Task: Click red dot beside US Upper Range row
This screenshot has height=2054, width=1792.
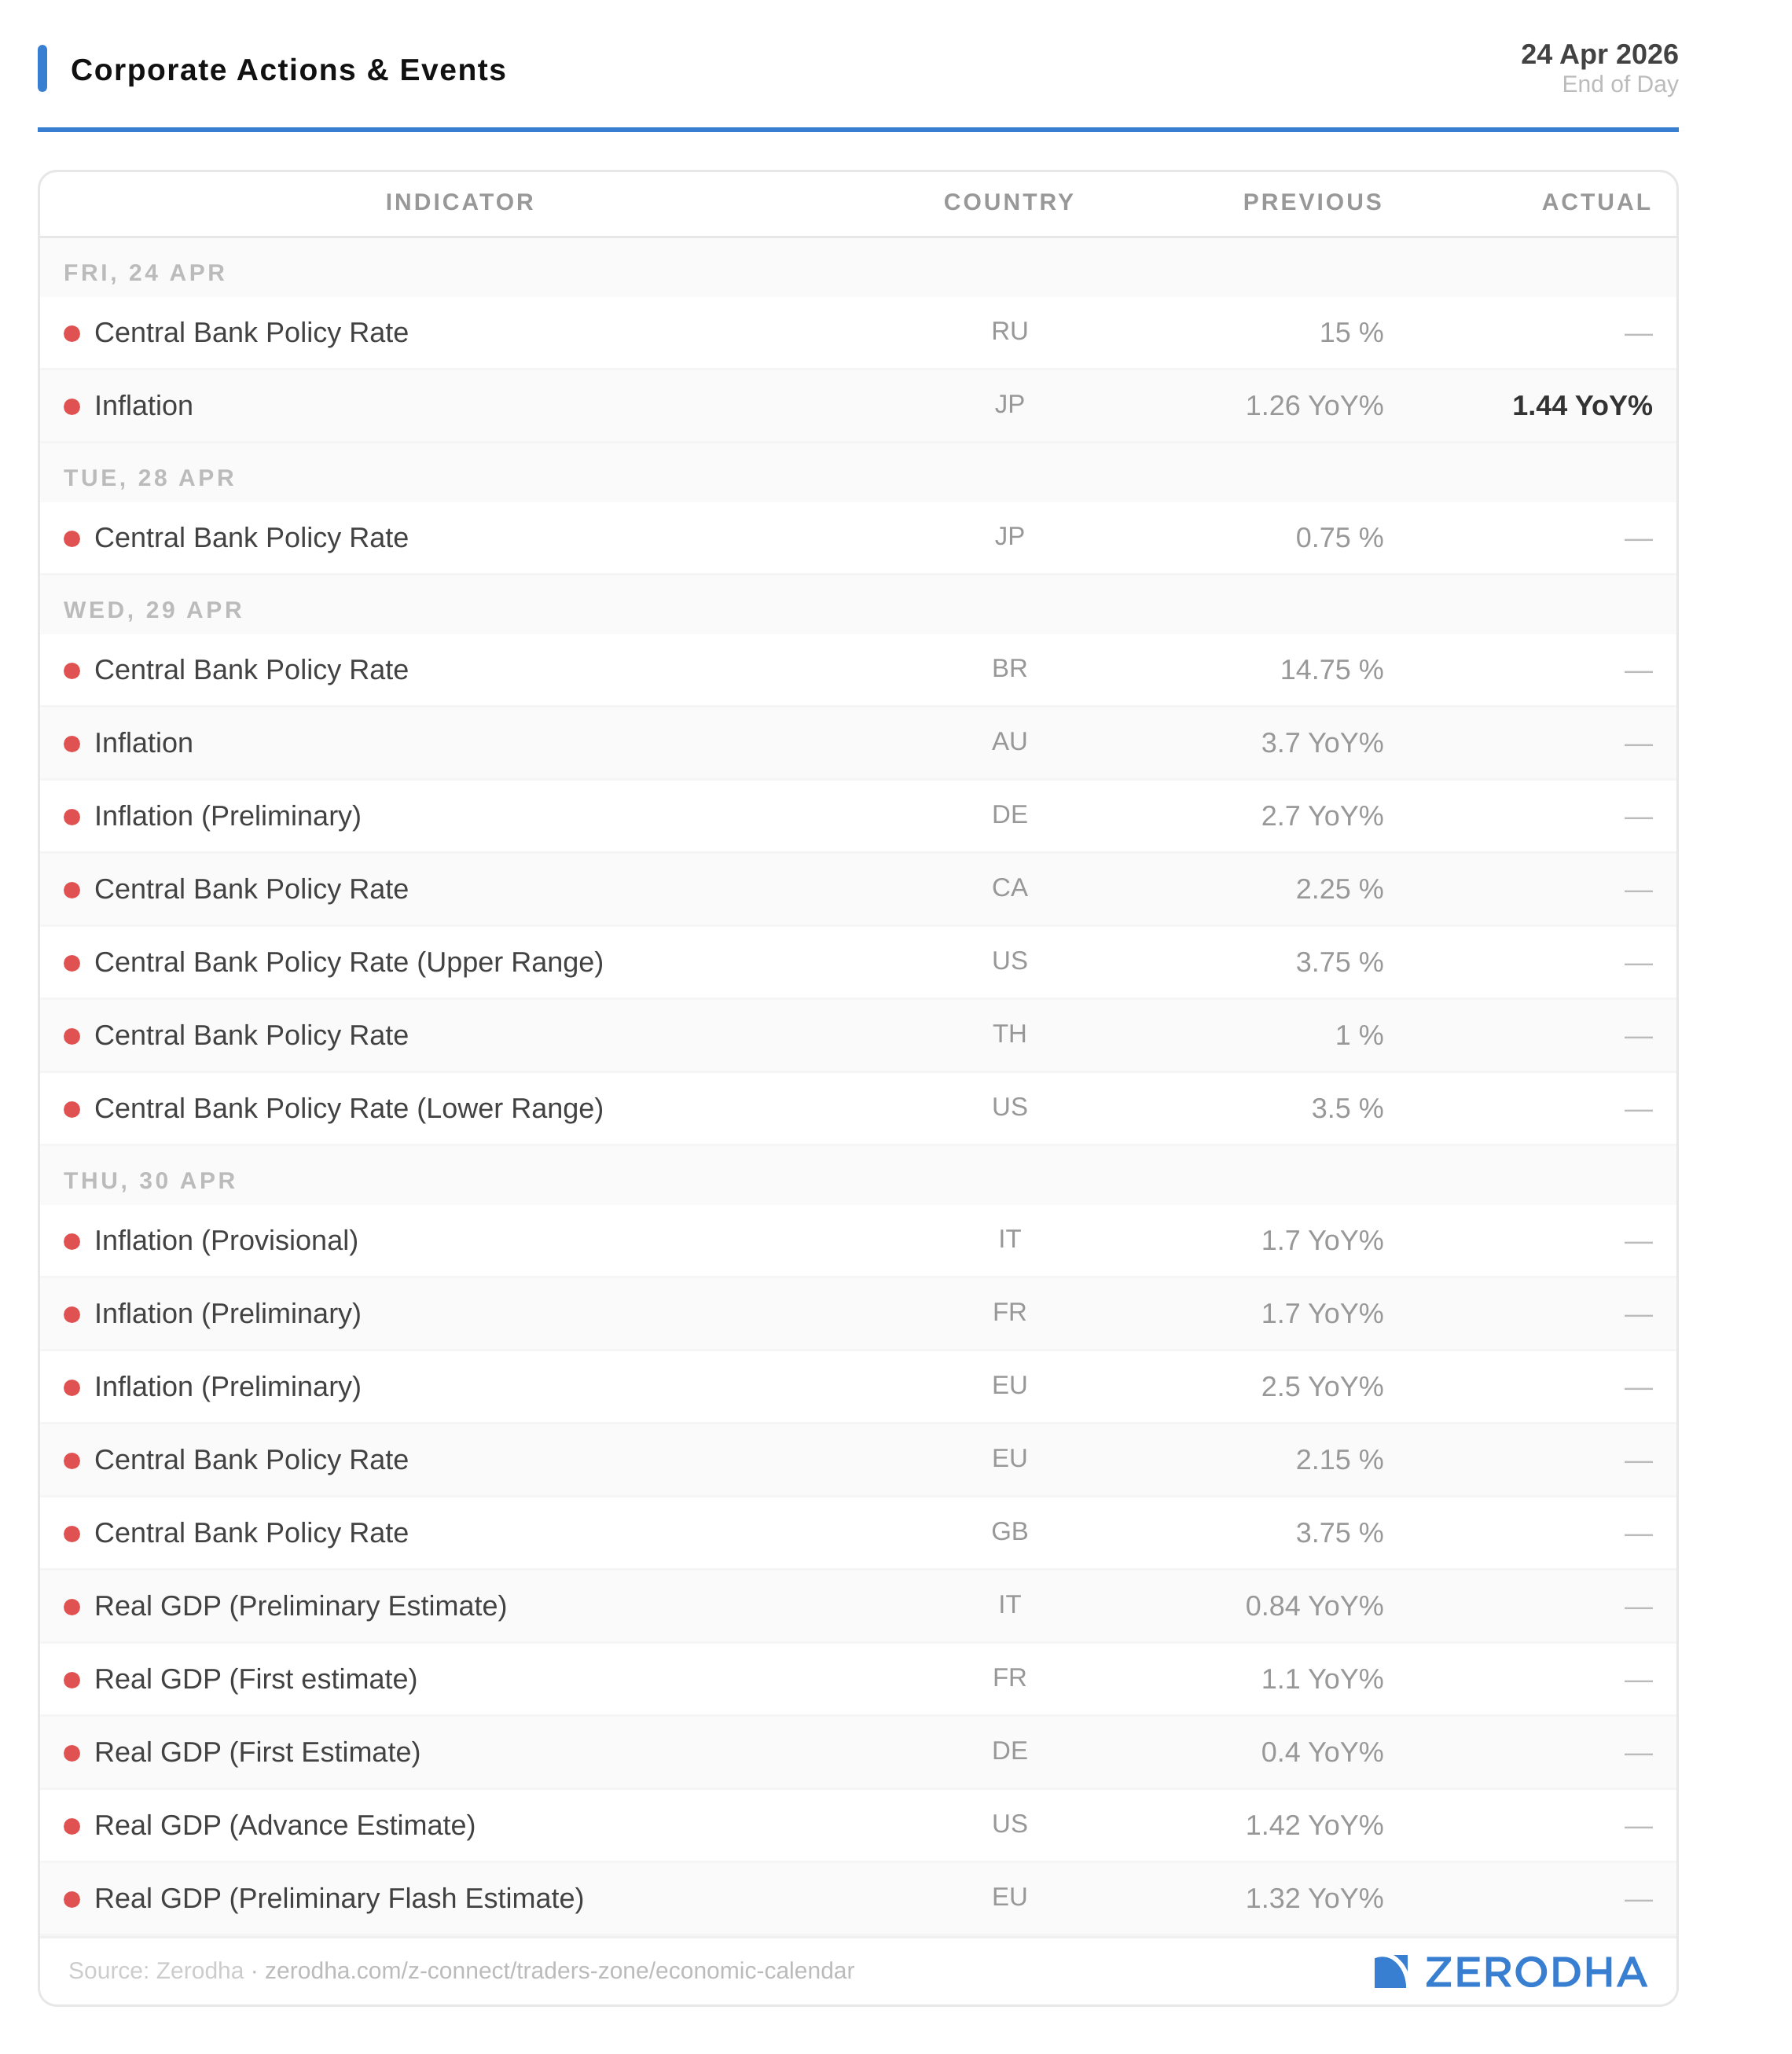Action: tap(72, 963)
